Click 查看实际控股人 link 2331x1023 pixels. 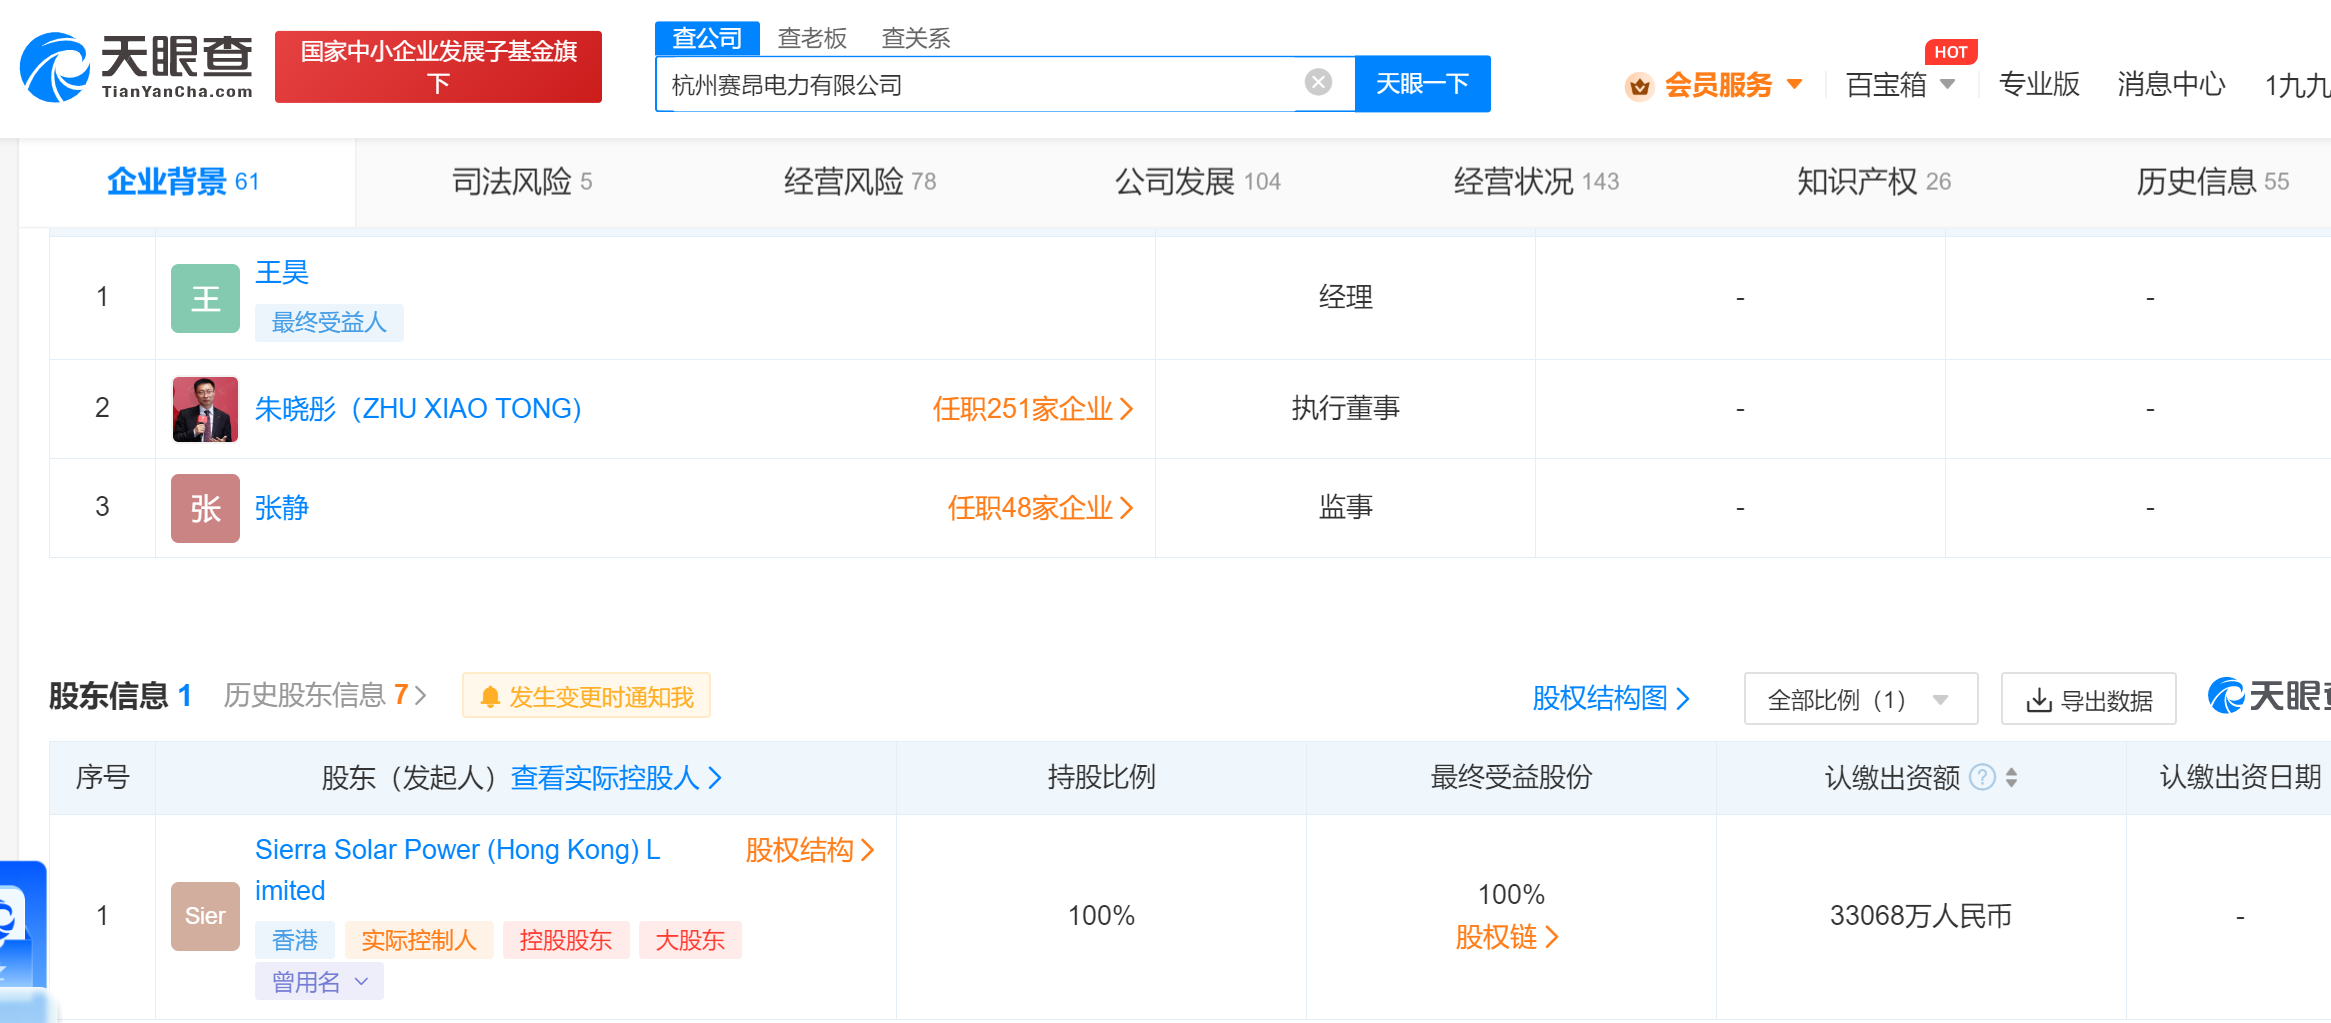pos(616,778)
